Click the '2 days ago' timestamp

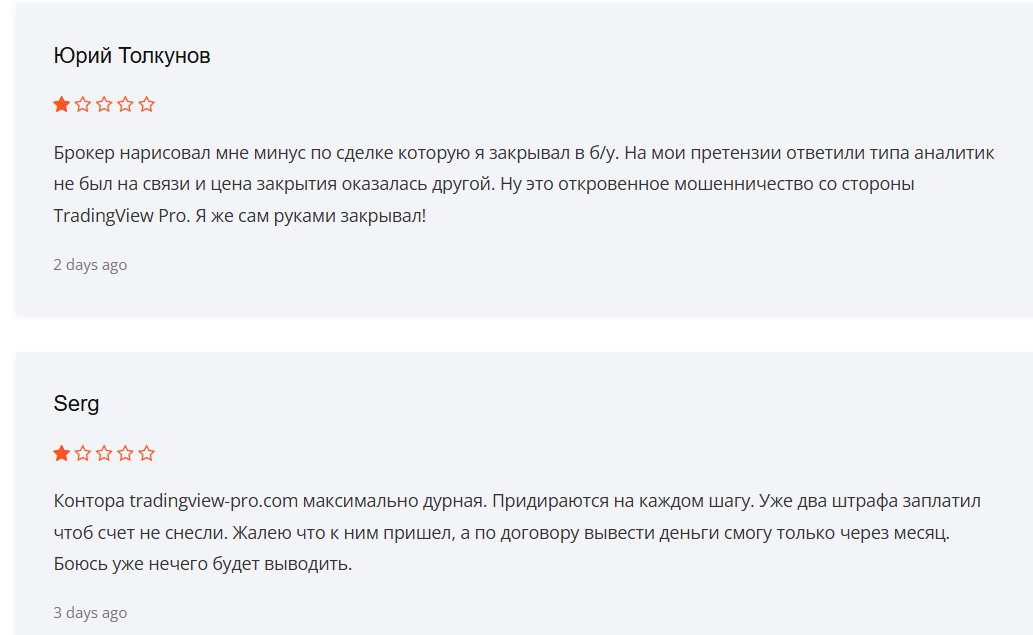point(90,265)
